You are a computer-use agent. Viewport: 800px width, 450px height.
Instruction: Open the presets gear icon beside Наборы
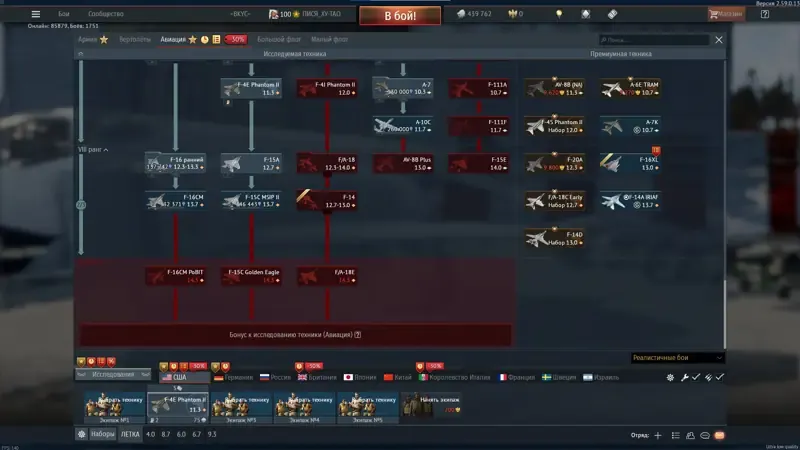tap(81, 434)
